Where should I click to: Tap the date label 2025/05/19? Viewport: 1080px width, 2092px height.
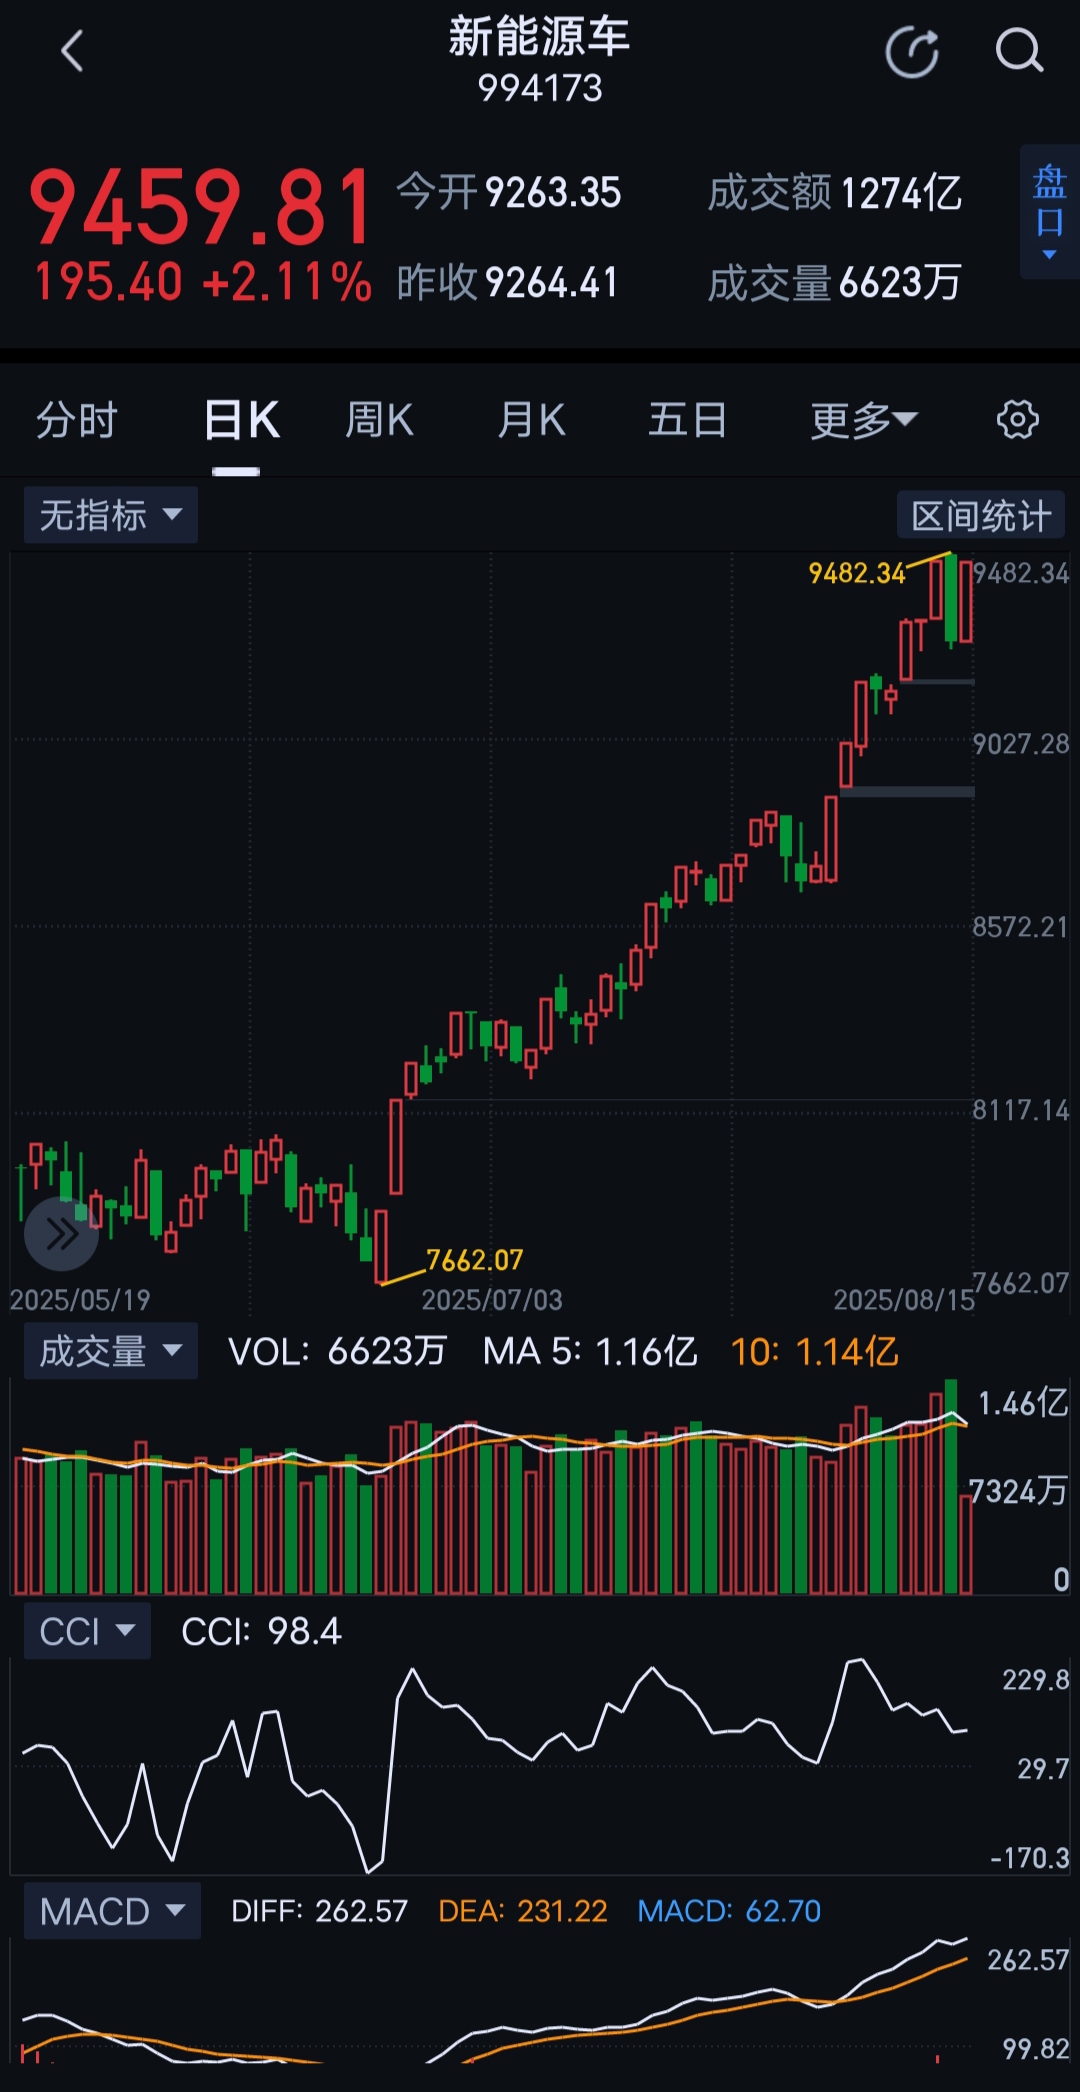80,1300
